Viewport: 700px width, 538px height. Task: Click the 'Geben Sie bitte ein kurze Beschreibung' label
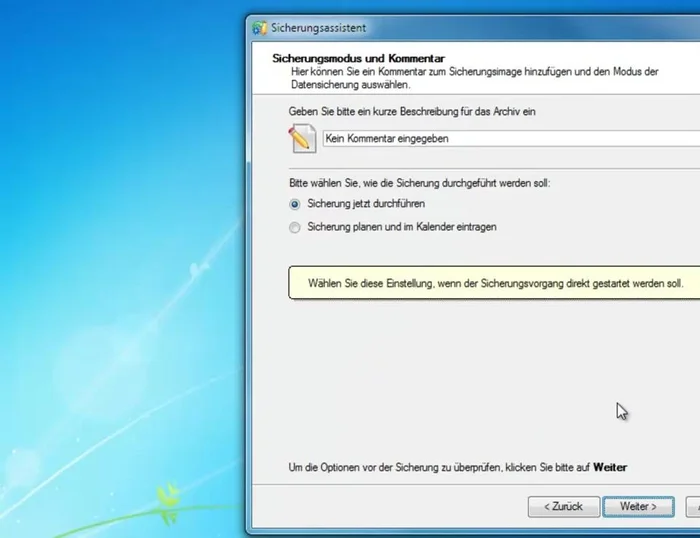coord(412,112)
